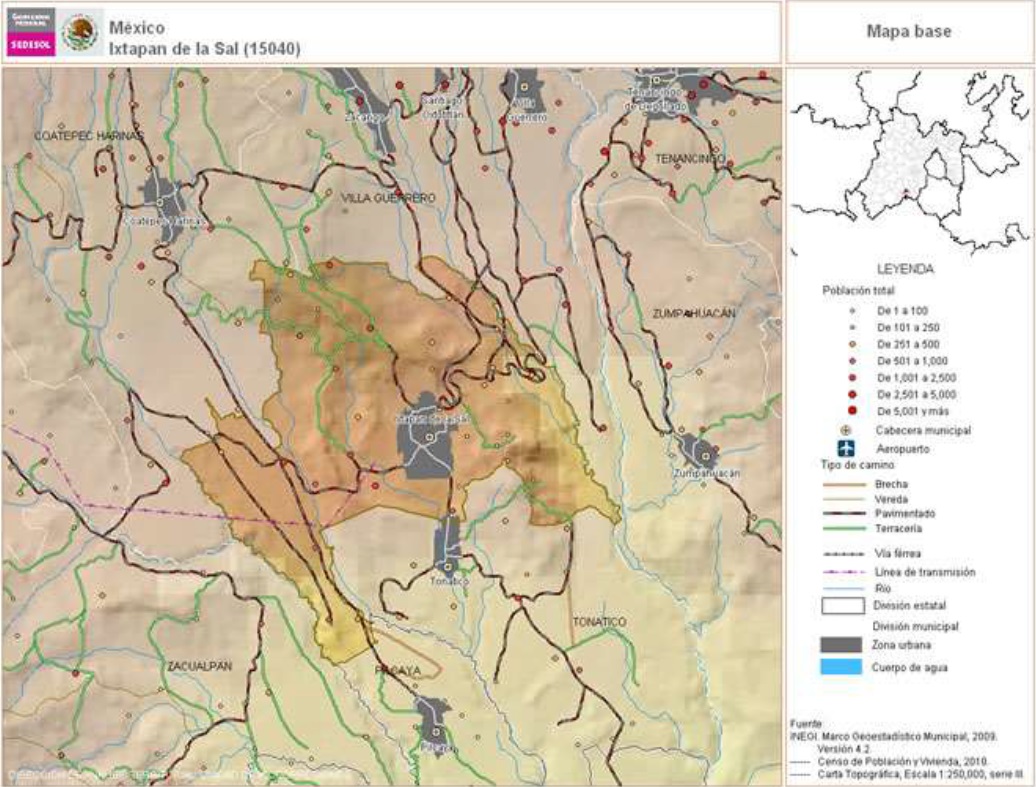Screen dimensions: 1036x787
Task: Click the Pavimentado road type legend entry
Action: (883, 512)
